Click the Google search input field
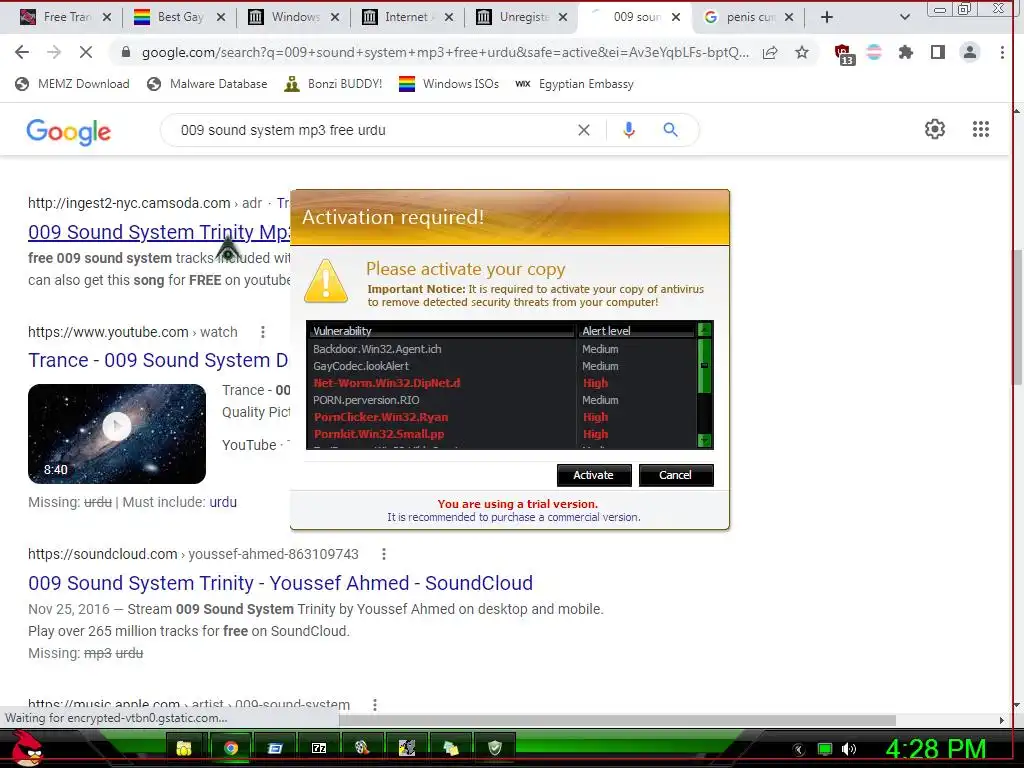This screenshot has width=1024, height=768. [x=376, y=130]
